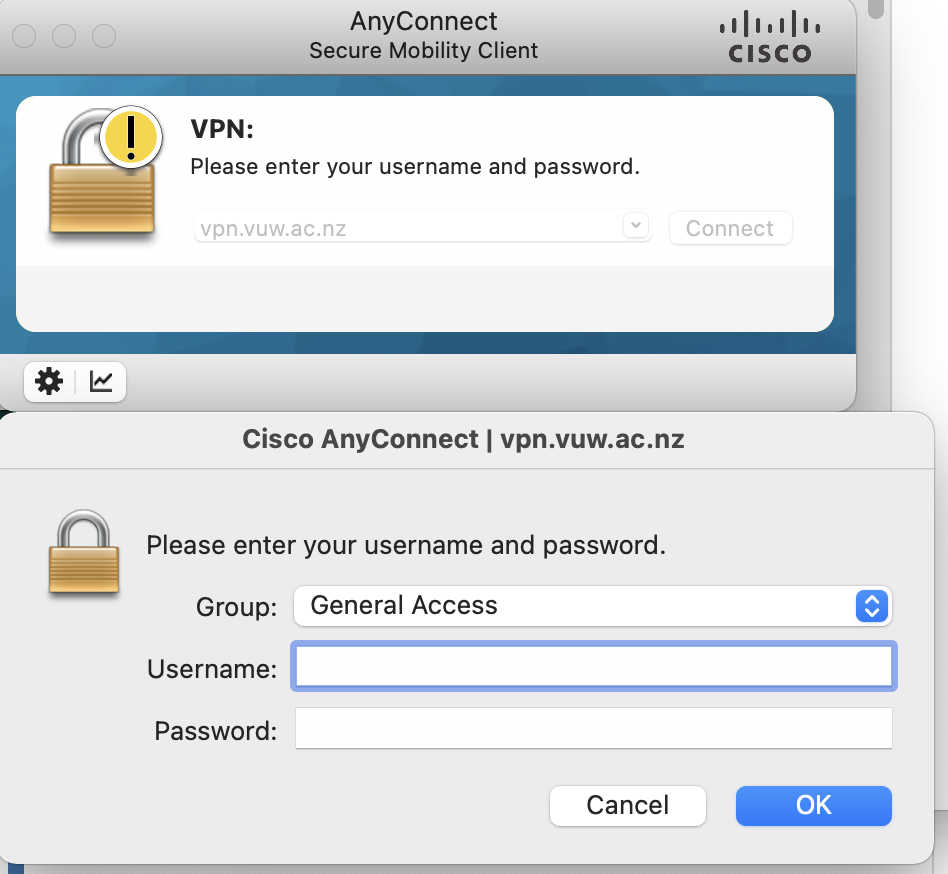This screenshot has width=948, height=874.
Task: Zoom the AnyConnect window using the third title button
Action: [x=104, y=37]
